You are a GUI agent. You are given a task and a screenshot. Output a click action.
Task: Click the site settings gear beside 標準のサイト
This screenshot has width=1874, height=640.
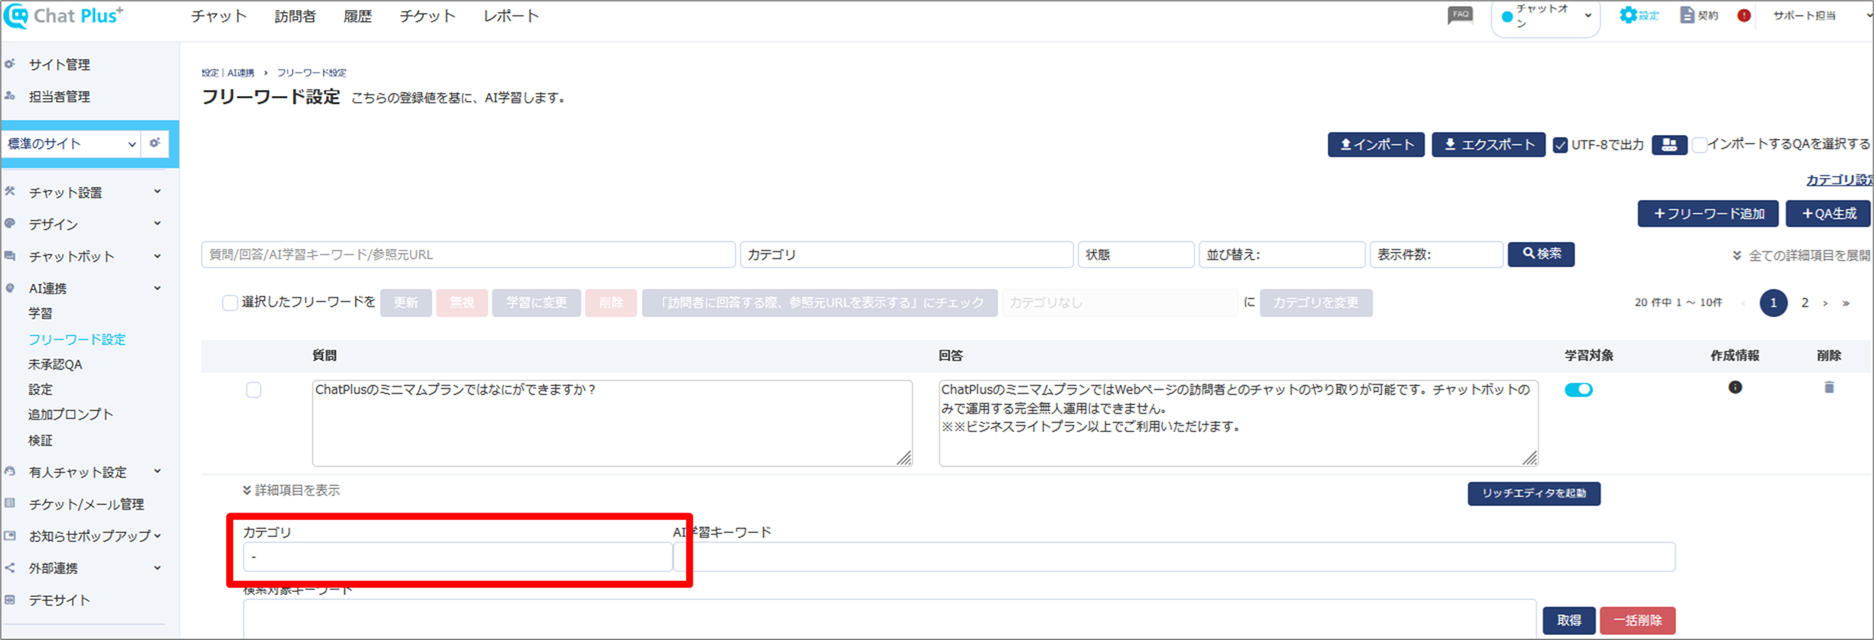tap(155, 143)
